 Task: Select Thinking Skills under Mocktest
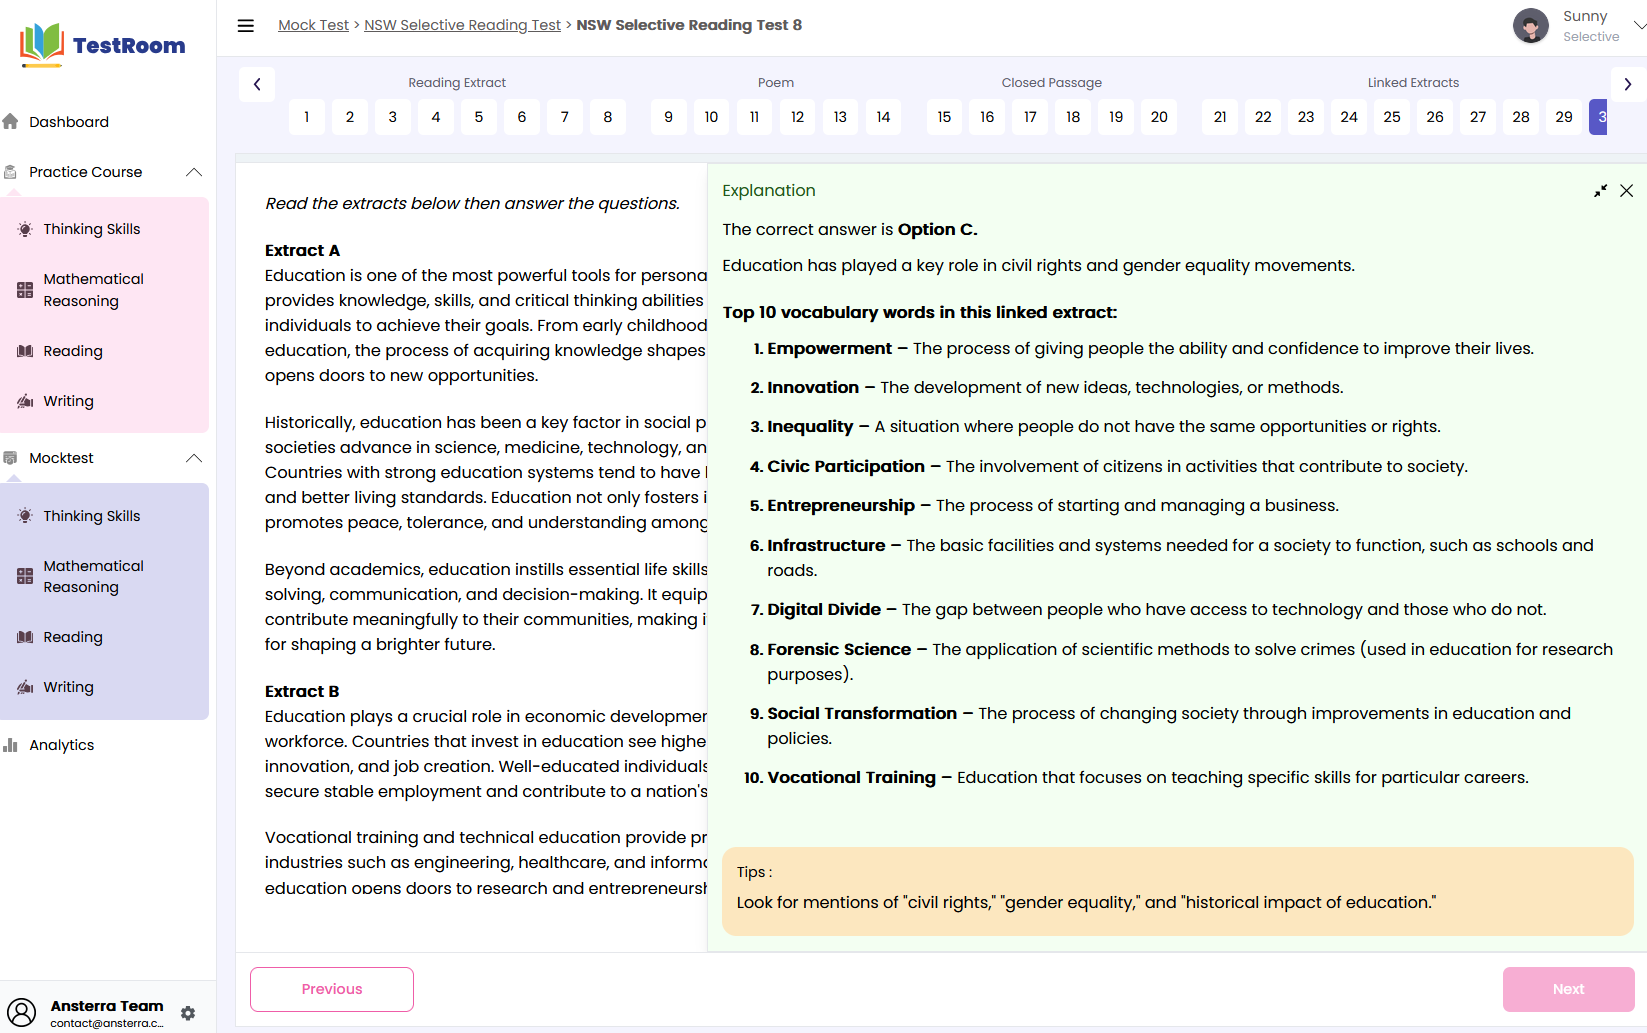tap(92, 516)
